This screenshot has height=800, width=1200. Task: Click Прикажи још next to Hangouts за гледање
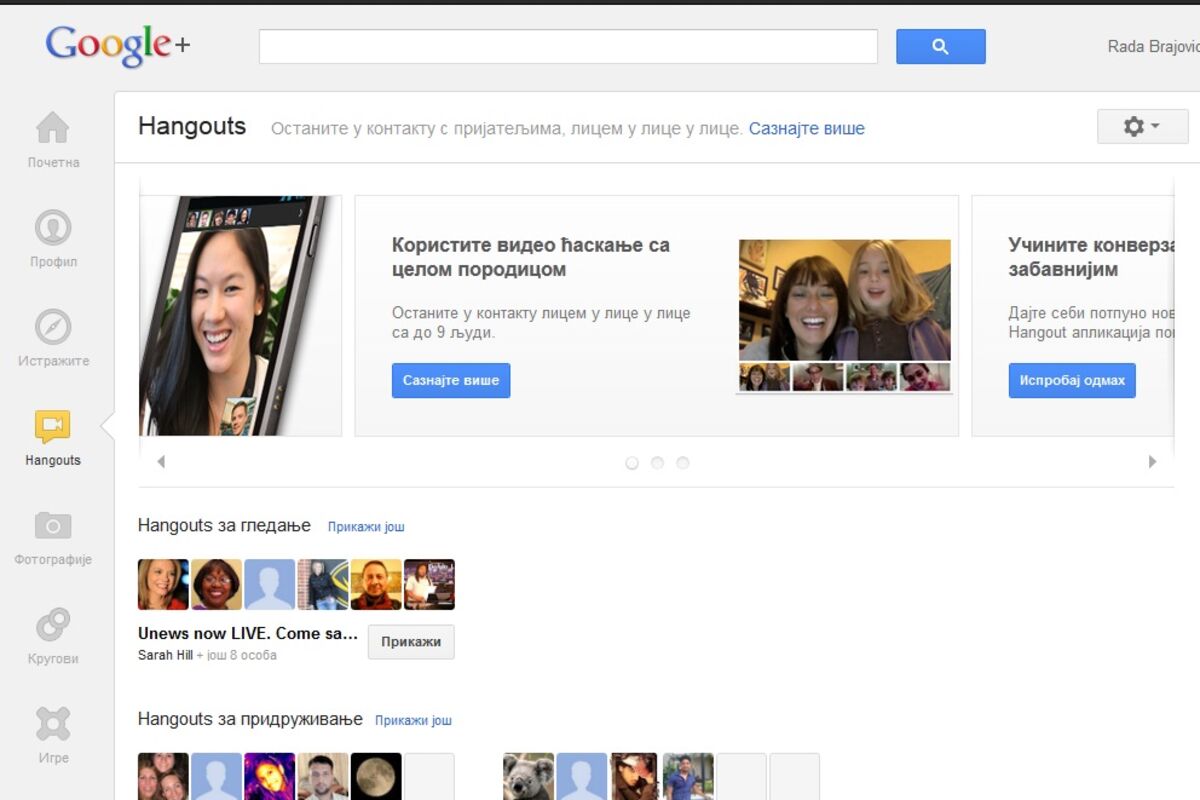(x=366, y=527)
